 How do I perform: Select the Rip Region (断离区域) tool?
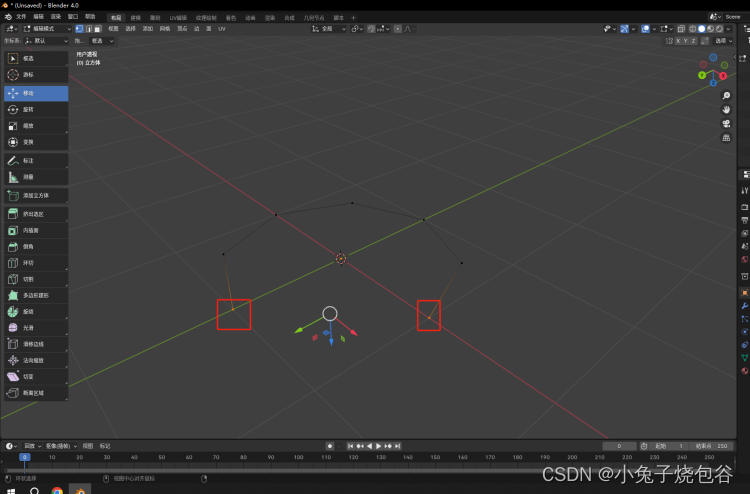point(36,393)
